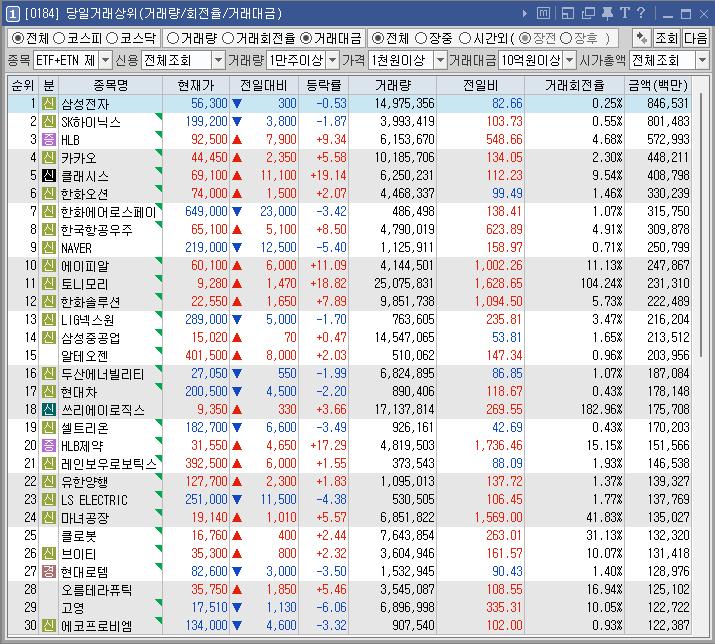This screenshot has height=644, width=715.
Task: Click 레인보우로보틱스 stock name
Action: pyautogui.click(x=109, y=464)
